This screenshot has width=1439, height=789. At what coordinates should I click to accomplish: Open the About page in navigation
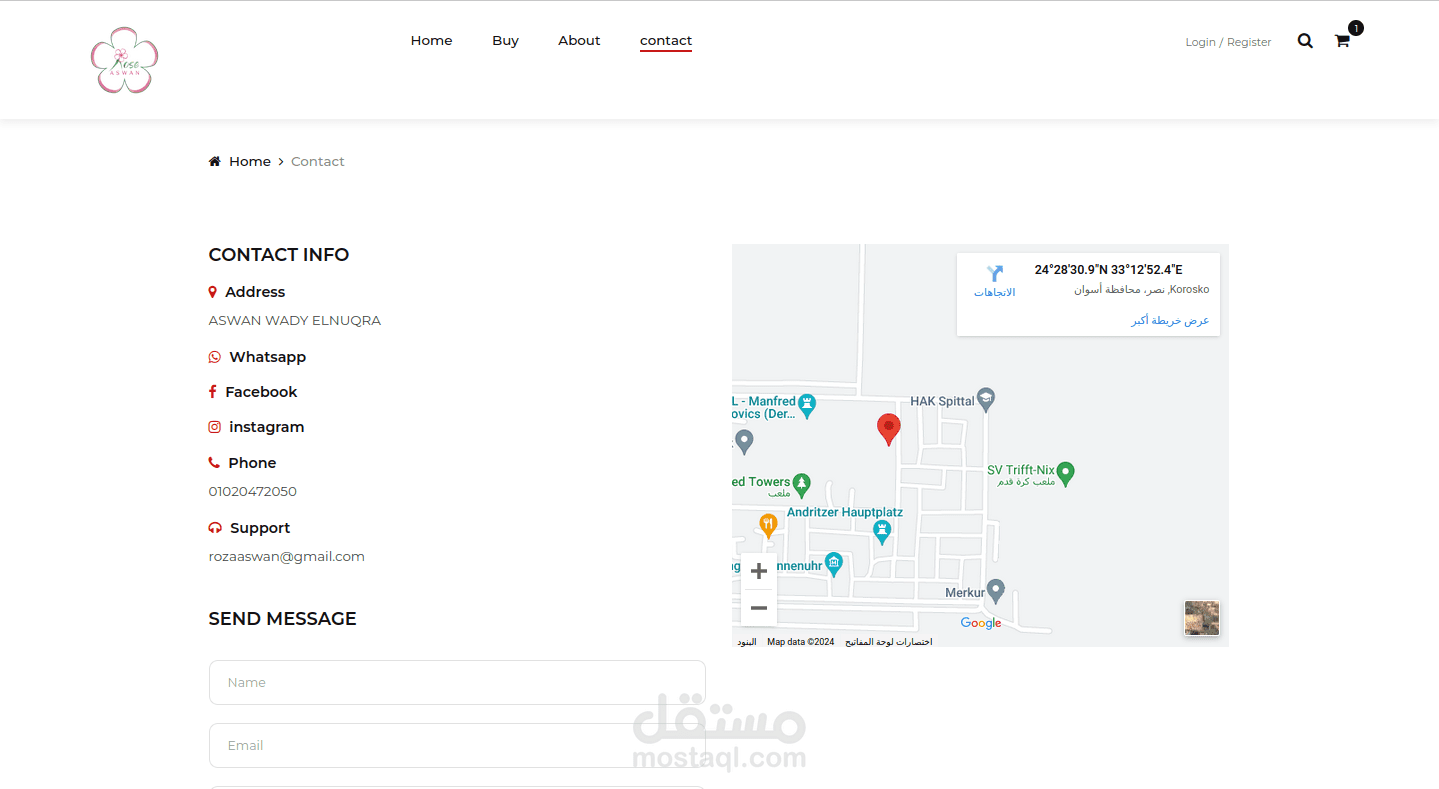point(579,41)
